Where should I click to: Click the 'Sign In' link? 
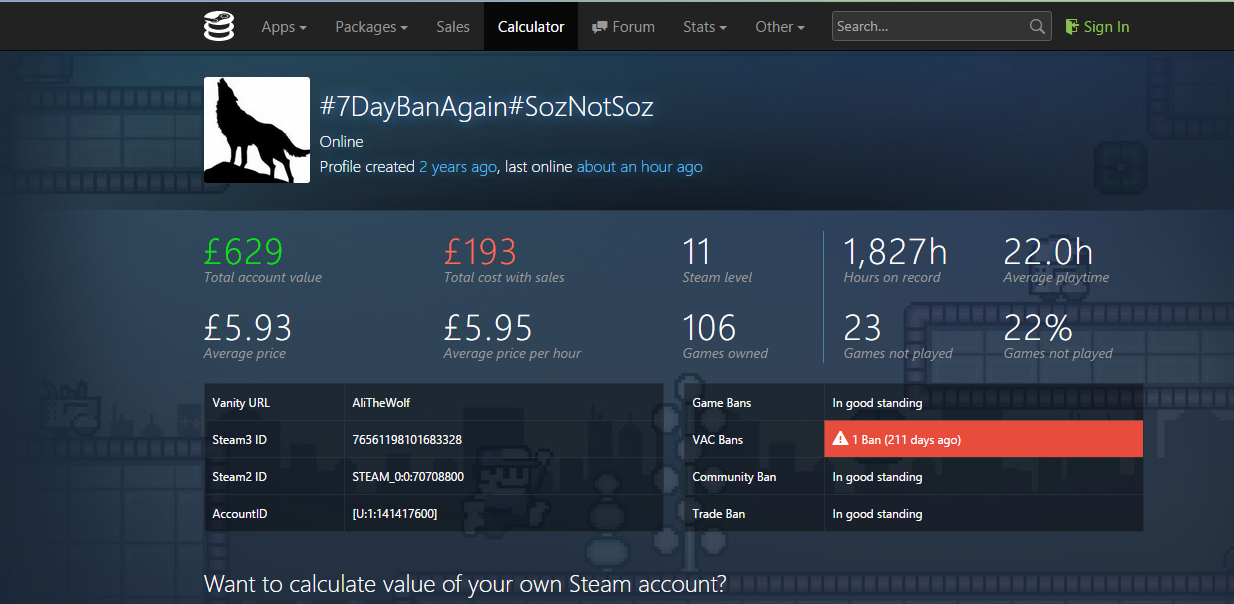click(x=1106, y=27)
